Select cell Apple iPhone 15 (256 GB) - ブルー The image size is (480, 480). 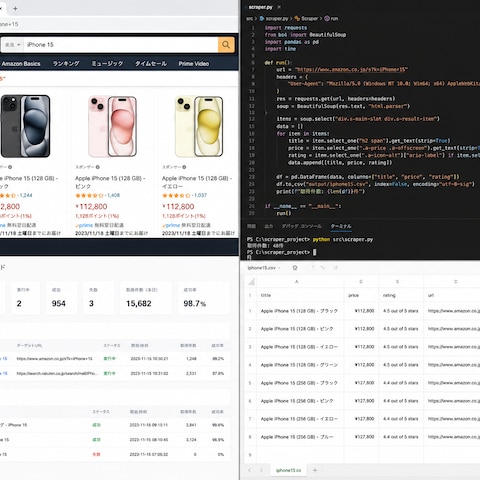click(300, 437)
